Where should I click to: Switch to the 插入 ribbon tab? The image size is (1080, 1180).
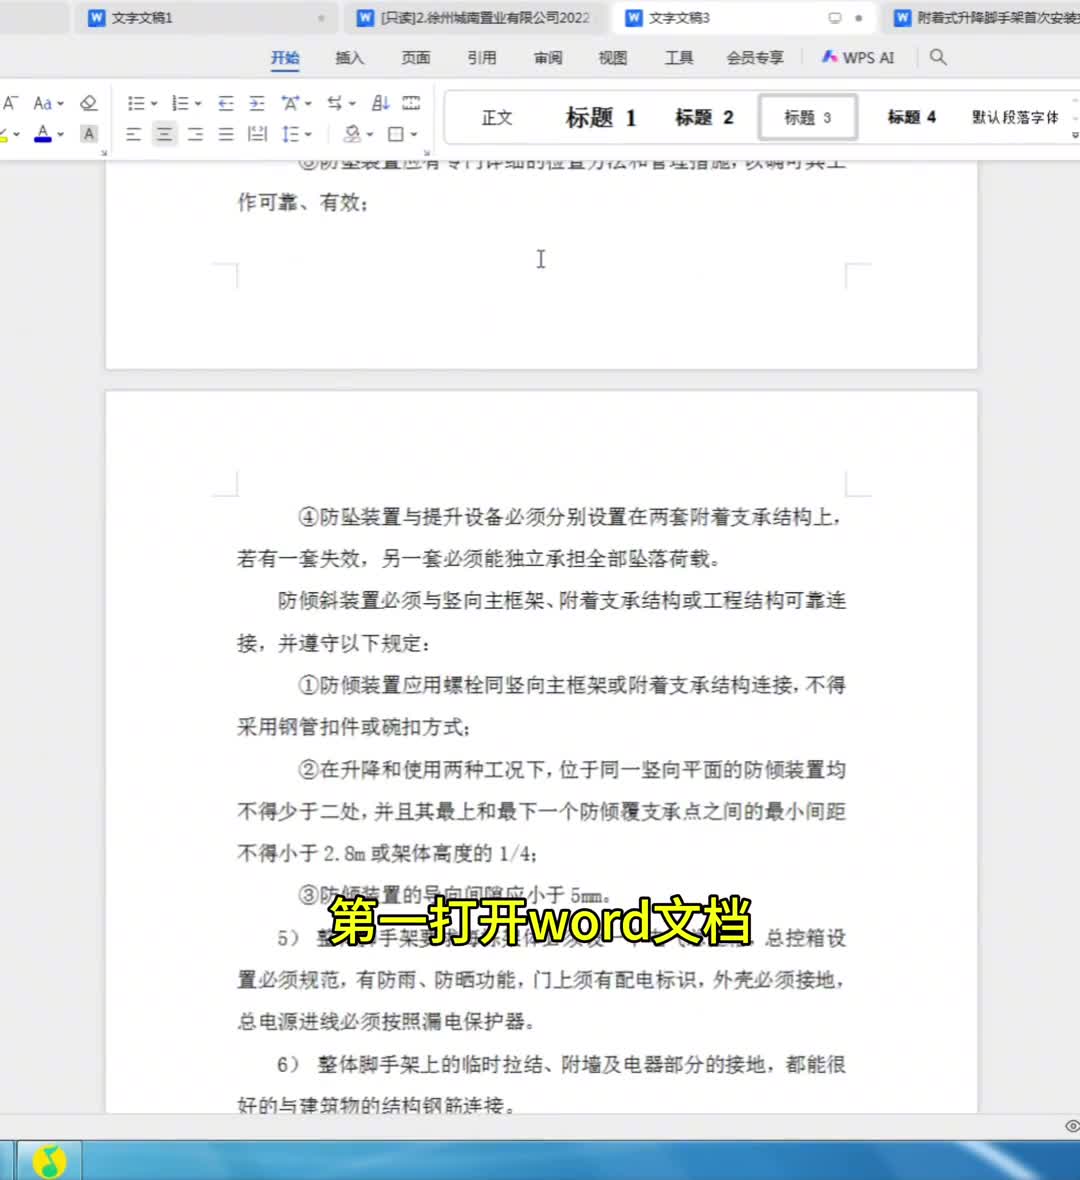coord(349,58)
